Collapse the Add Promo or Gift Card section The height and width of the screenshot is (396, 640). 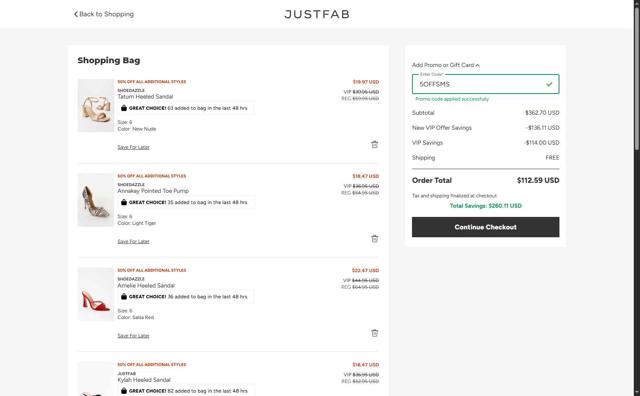446,65
